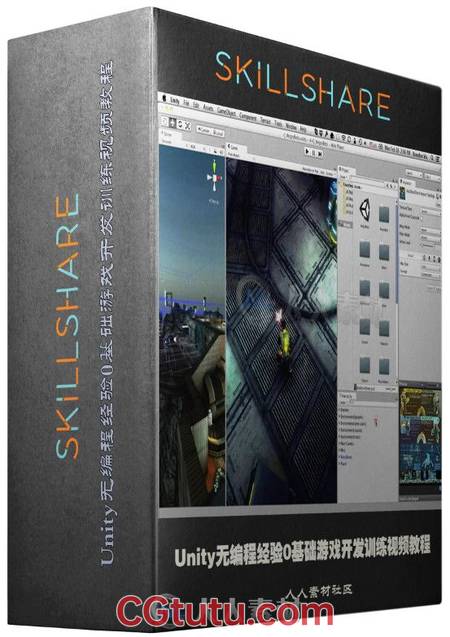Select the Rotate tool in Unity toolbar
Screen dimensions: 450x637
pos(180,124)
